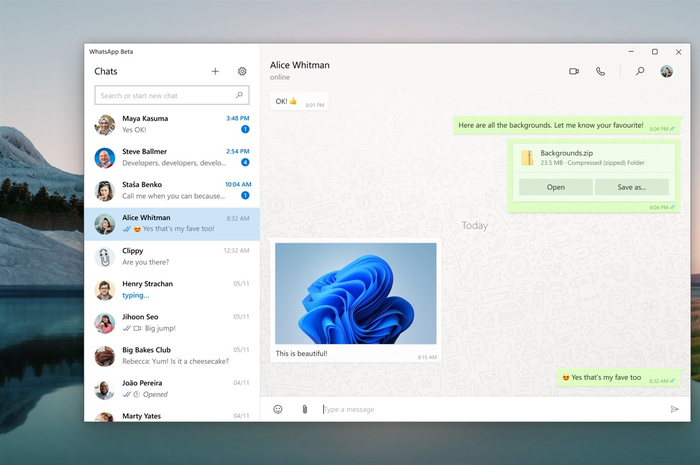Click Big Bakes Club group avatar
Image resolution: width=700 pixels, height=465 pixels.
pyautogui.click(x=105, y=356)
